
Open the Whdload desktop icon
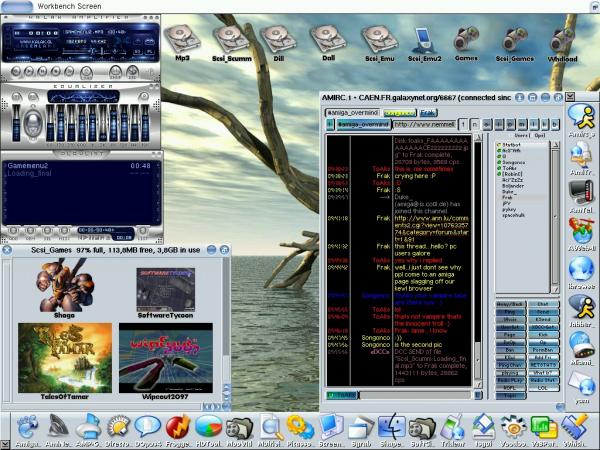(x=562, y=44)
